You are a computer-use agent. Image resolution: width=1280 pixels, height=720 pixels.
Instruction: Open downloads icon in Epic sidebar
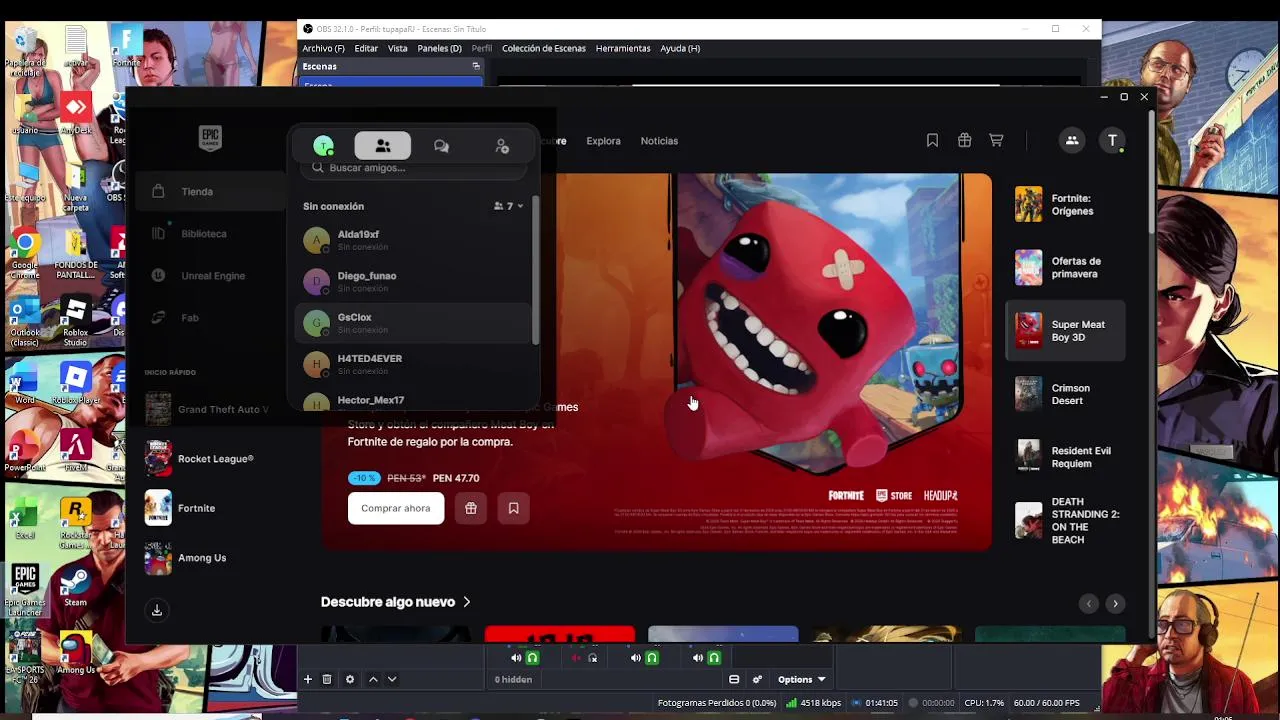(156, 610)
